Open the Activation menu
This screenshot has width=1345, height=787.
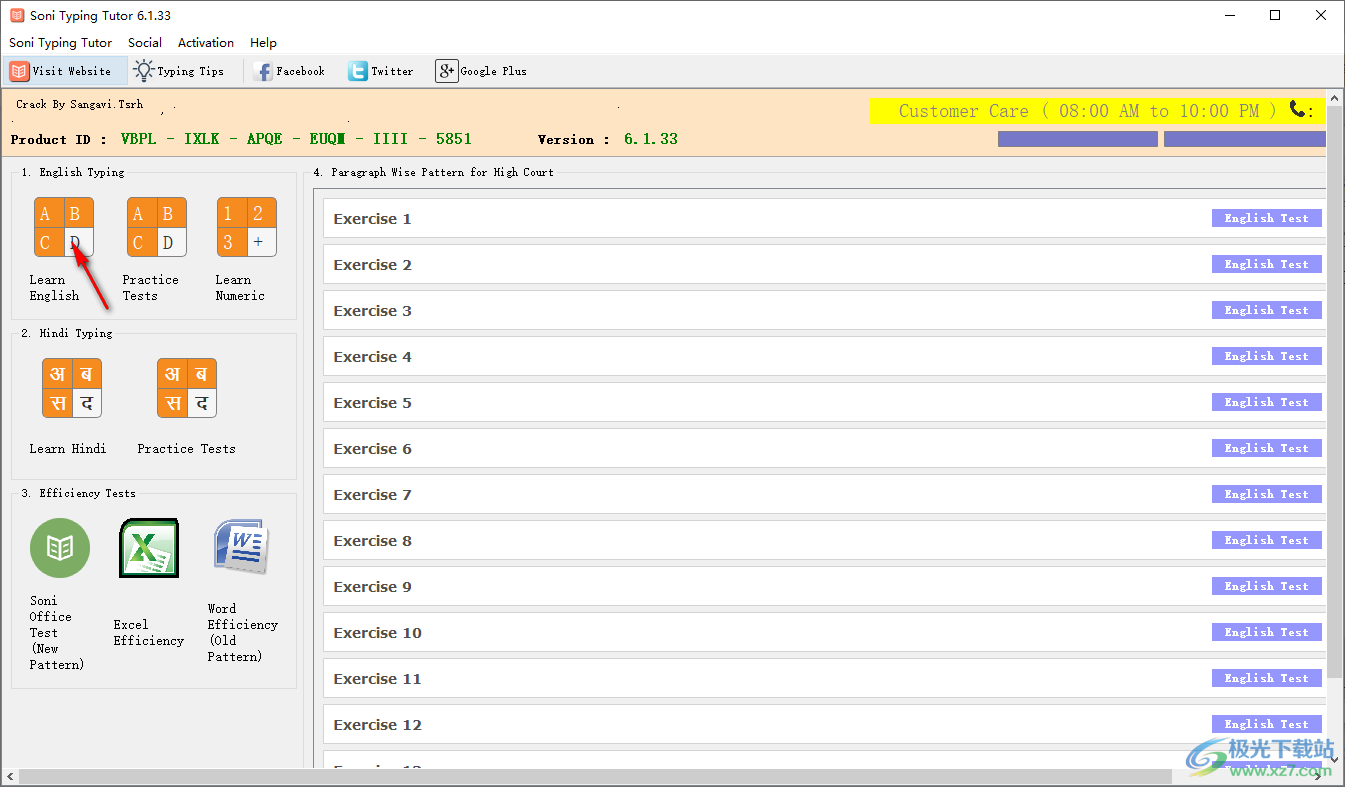(x=205, y=43)
